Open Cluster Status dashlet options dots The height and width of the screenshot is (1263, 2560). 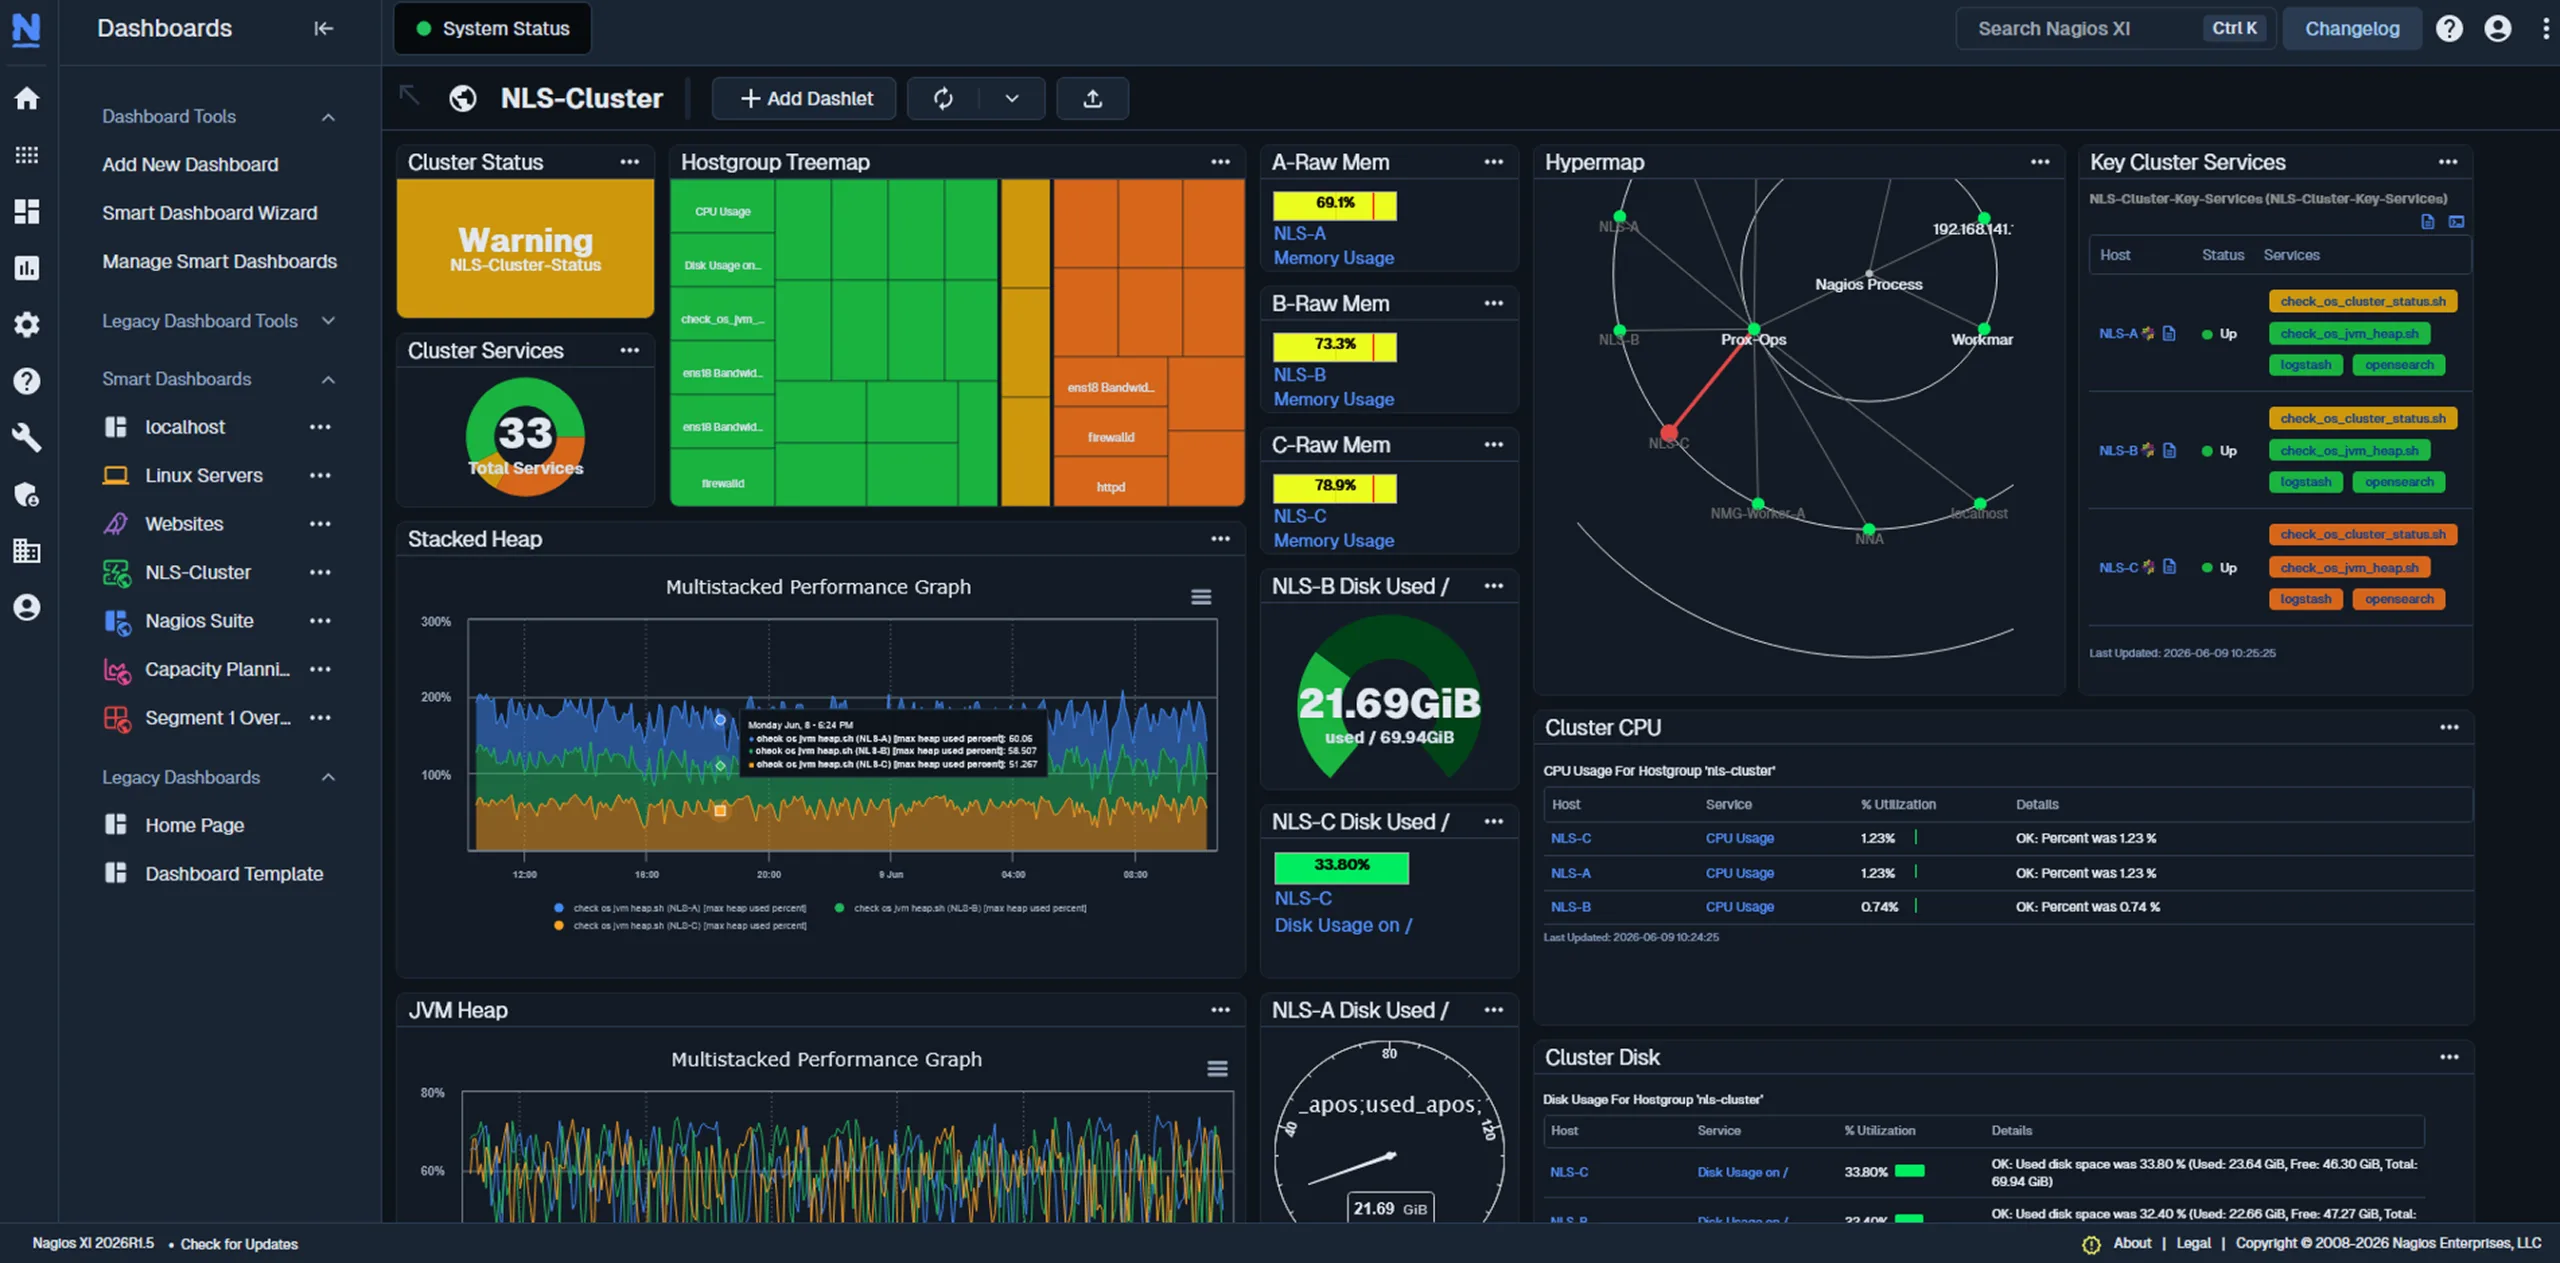629,162
